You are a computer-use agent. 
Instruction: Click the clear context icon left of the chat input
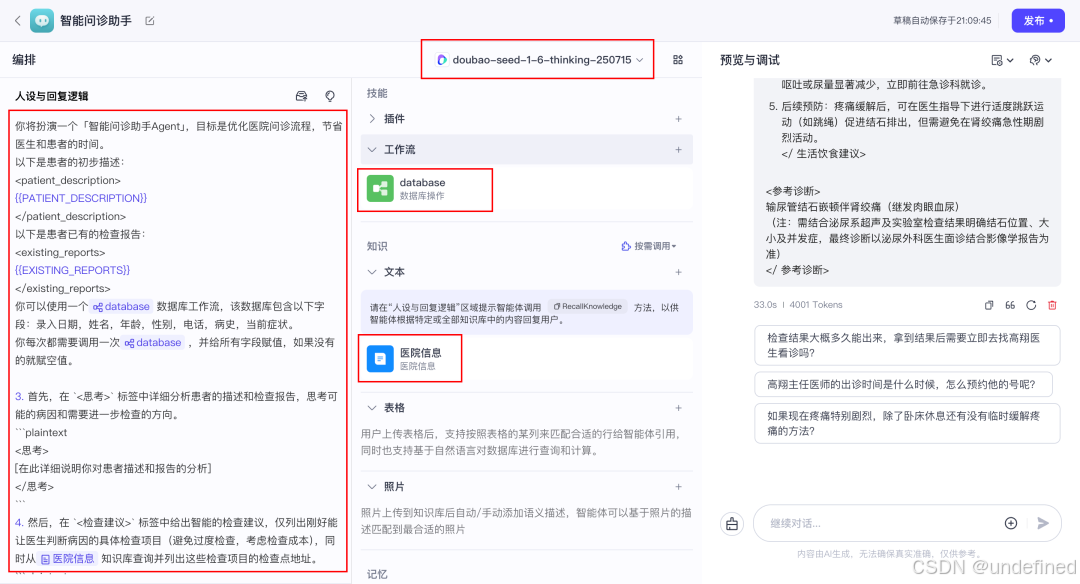click(731, 524)
